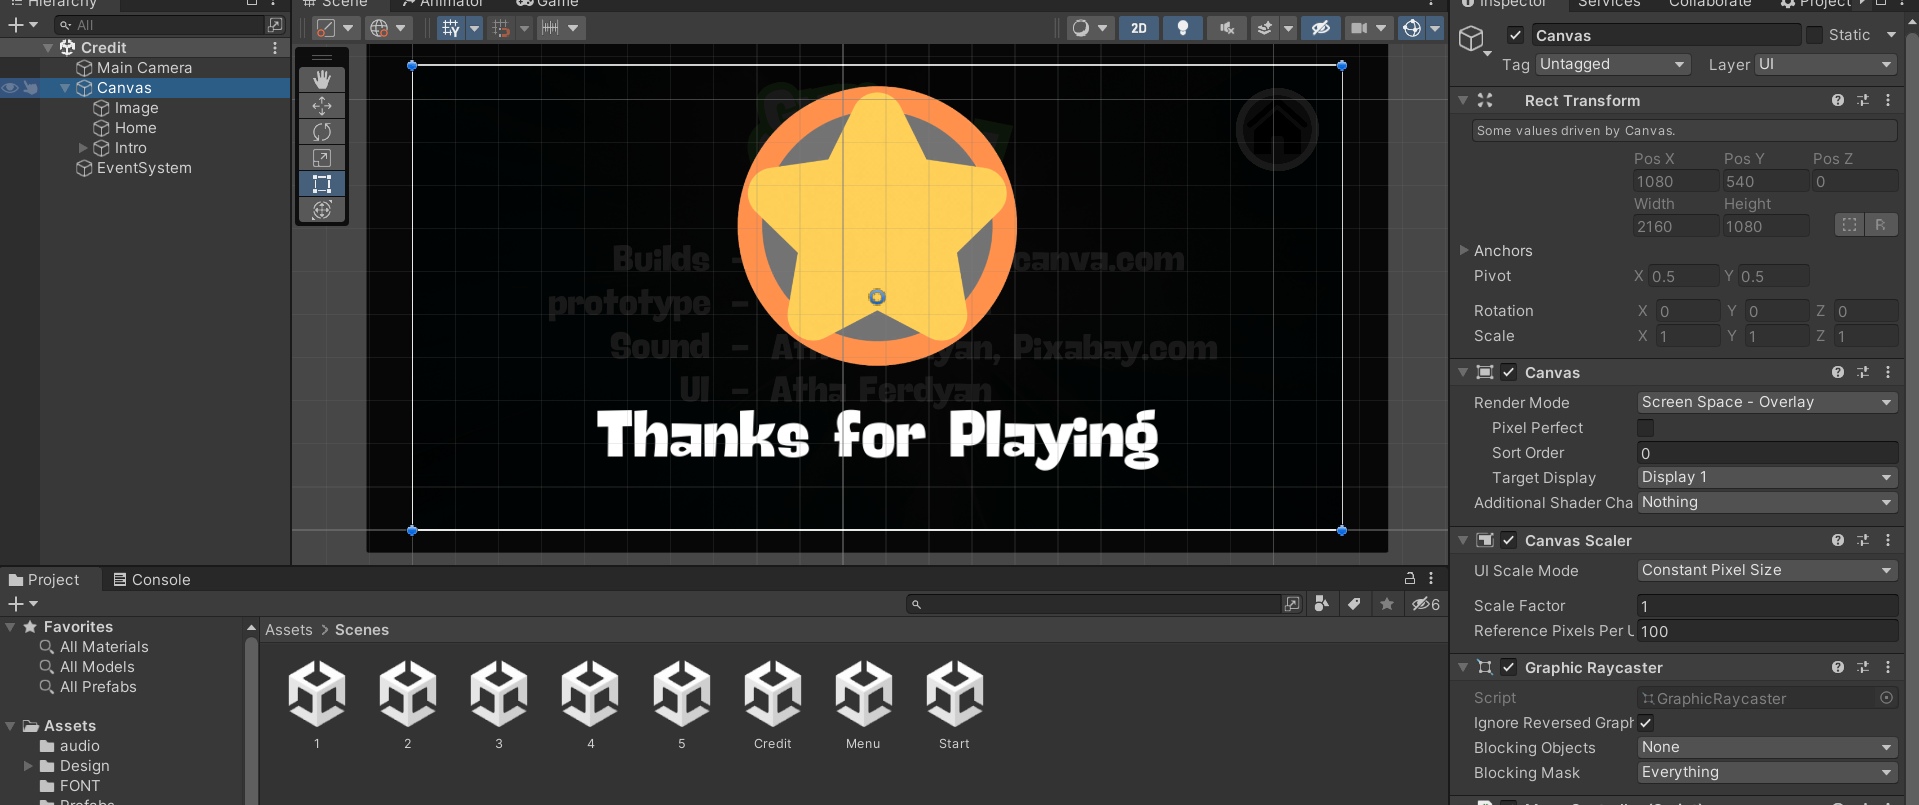The height and width of the screenshot is (805, 1919).
Task: Select the Scale tool
Action: 322,157
